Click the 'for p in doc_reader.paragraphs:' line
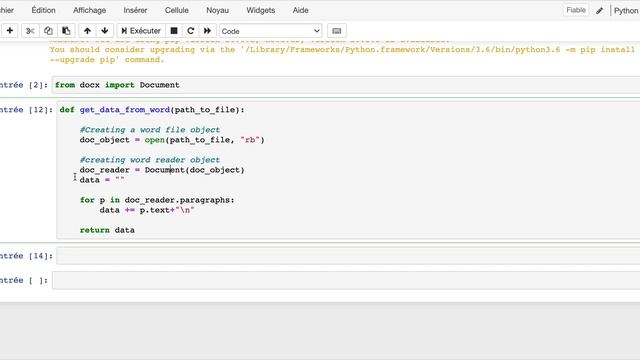 coord(157,200)
